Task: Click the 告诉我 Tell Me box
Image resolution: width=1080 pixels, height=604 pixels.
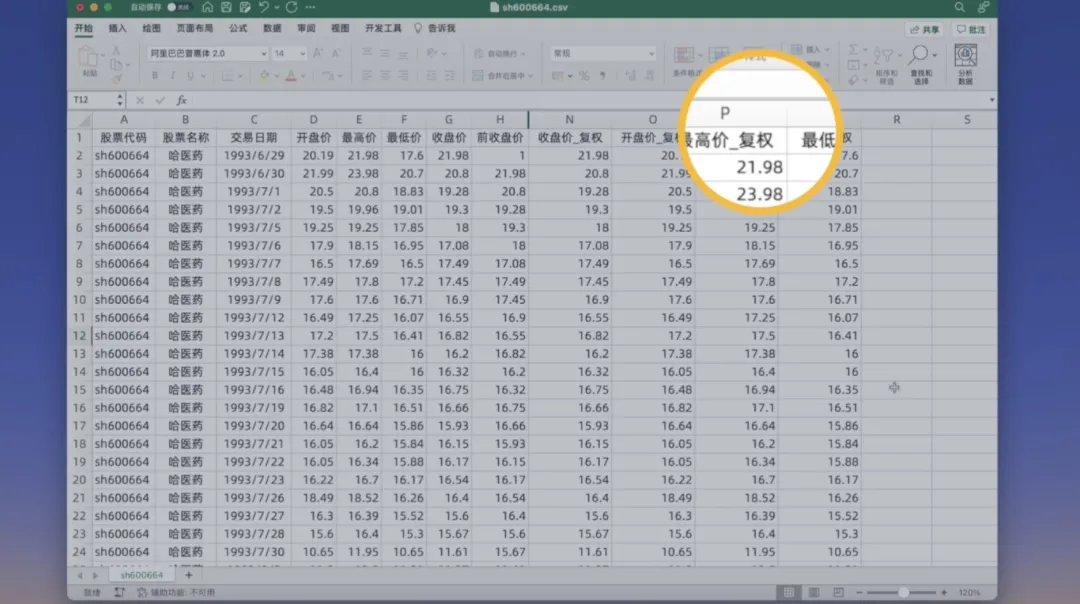Action: 435,28
